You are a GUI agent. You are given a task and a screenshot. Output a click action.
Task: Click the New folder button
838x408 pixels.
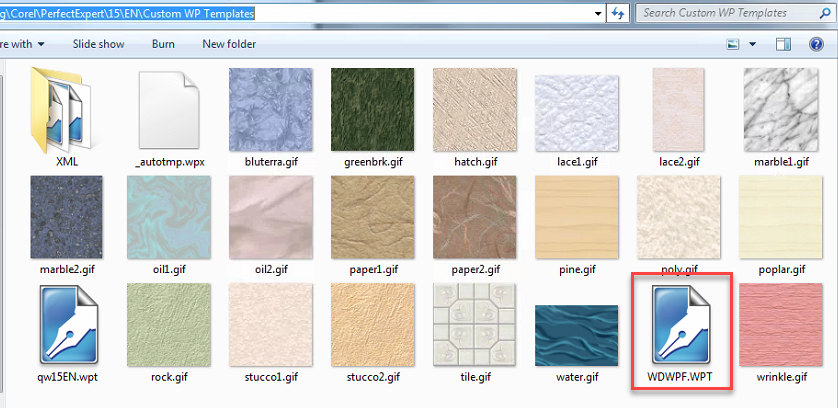click(x=229, y=44)
